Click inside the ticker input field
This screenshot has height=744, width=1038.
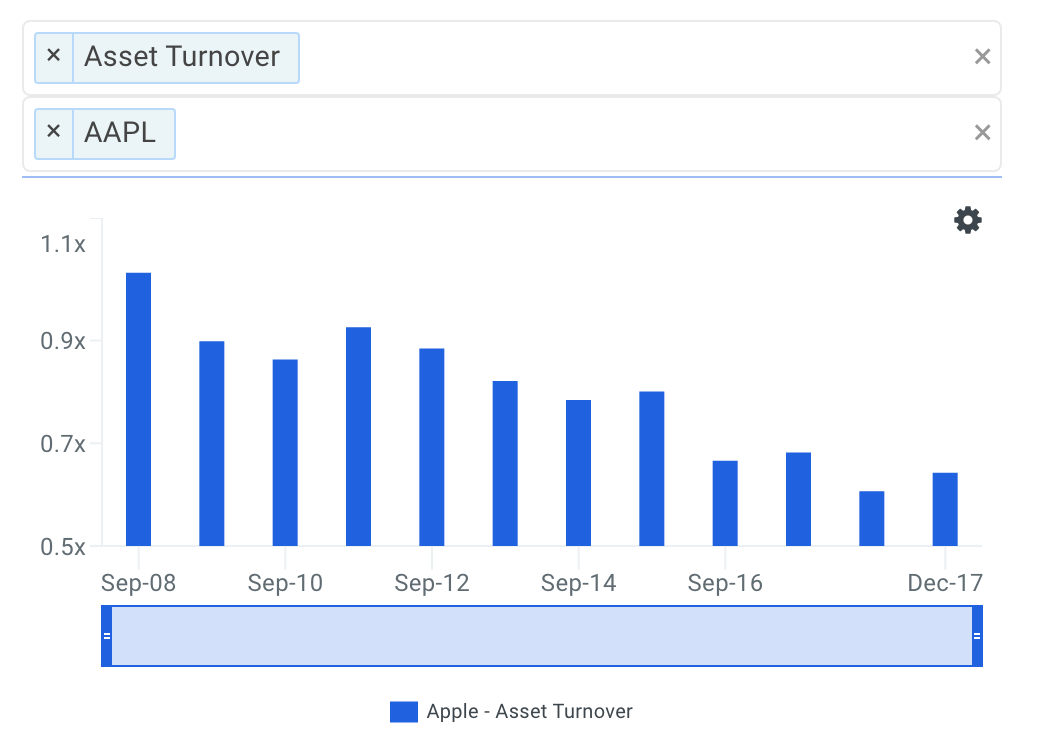[x=512, y=134]
